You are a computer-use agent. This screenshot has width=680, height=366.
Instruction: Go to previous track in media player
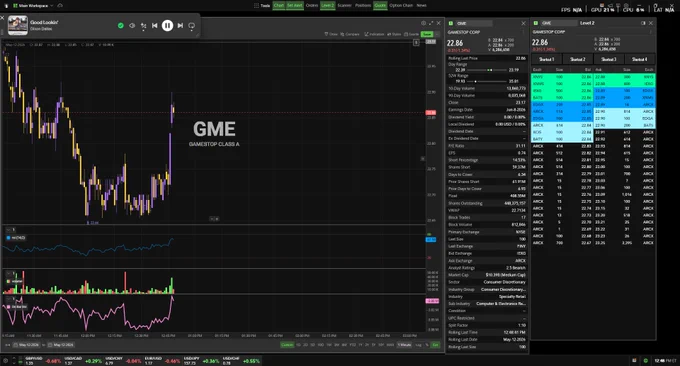[154, 26]
